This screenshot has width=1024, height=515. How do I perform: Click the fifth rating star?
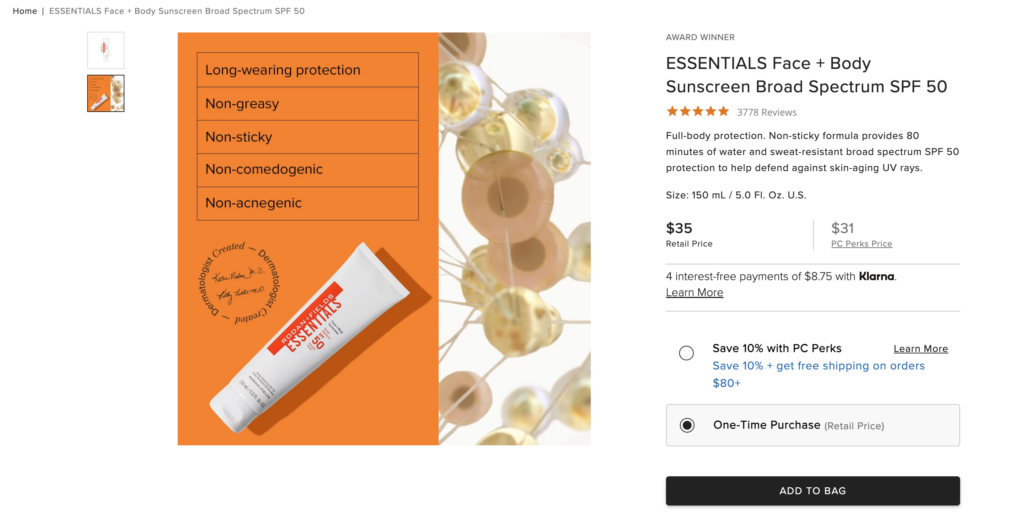[723, 112]
